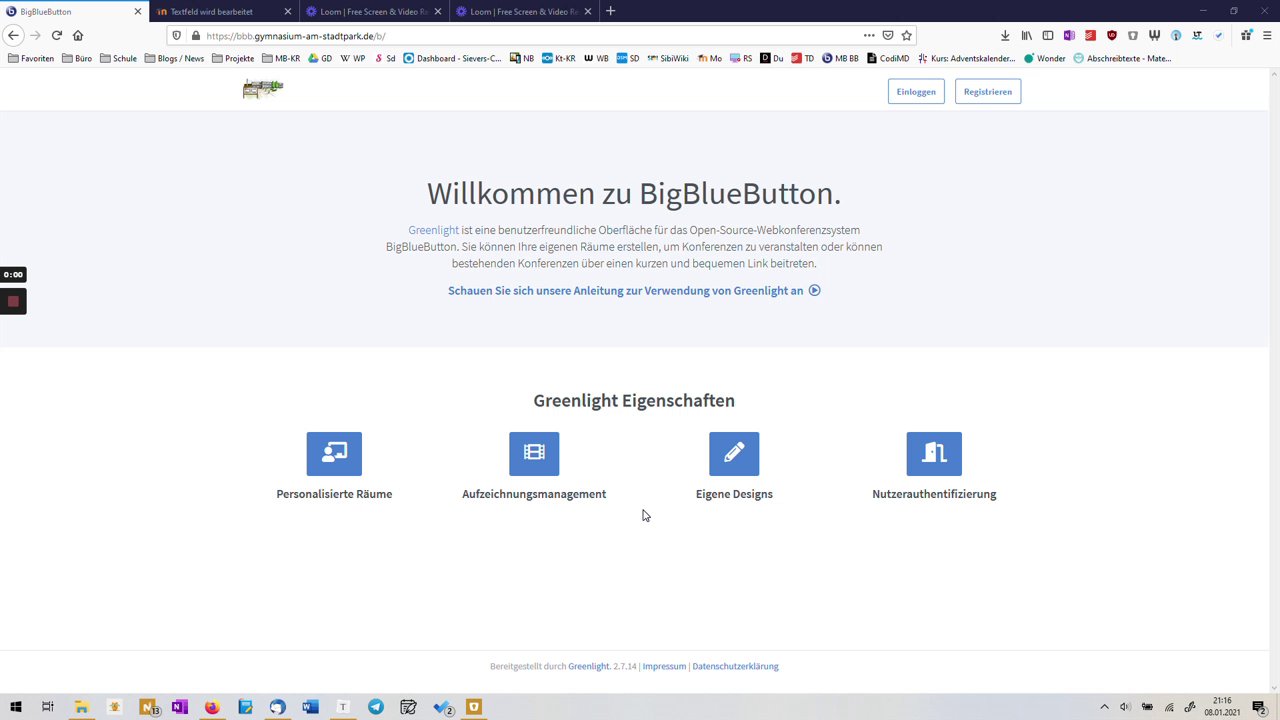Go to the browser home page icon

click(x=78, y=35)
